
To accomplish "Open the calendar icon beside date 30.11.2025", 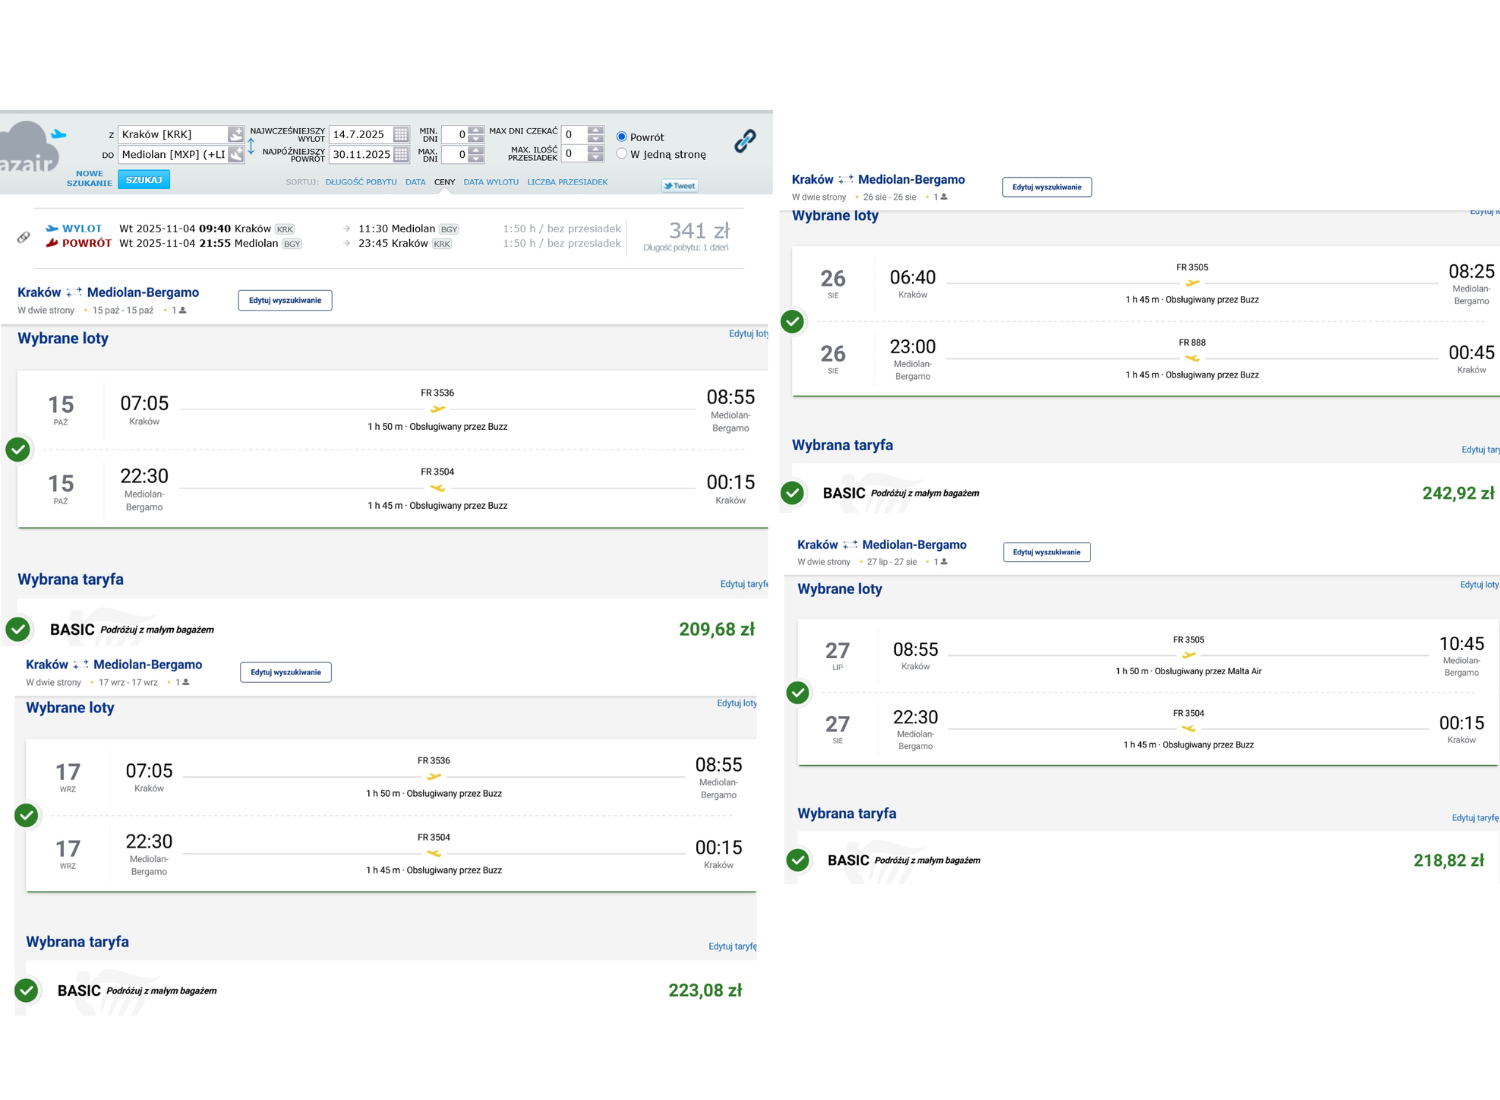I will point(401,154).
